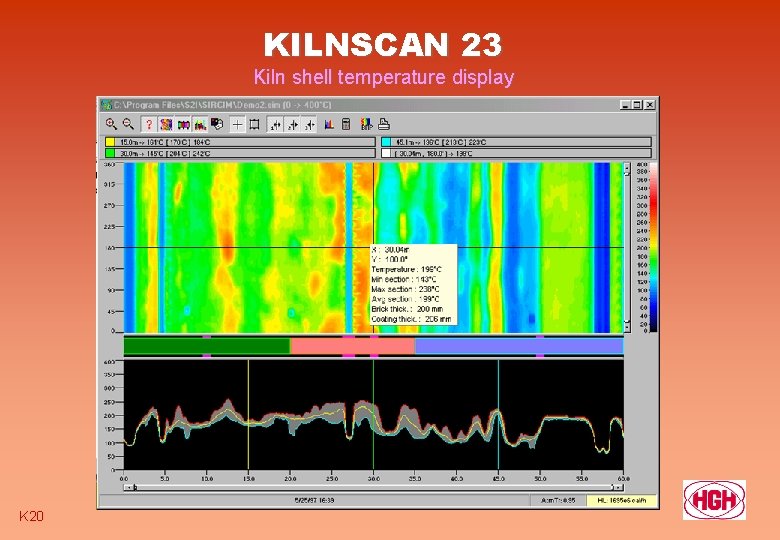Viewport: 780px width, 540px height.
Task: Click the Coating thick. value in tooltip
Action: (438, 319)
